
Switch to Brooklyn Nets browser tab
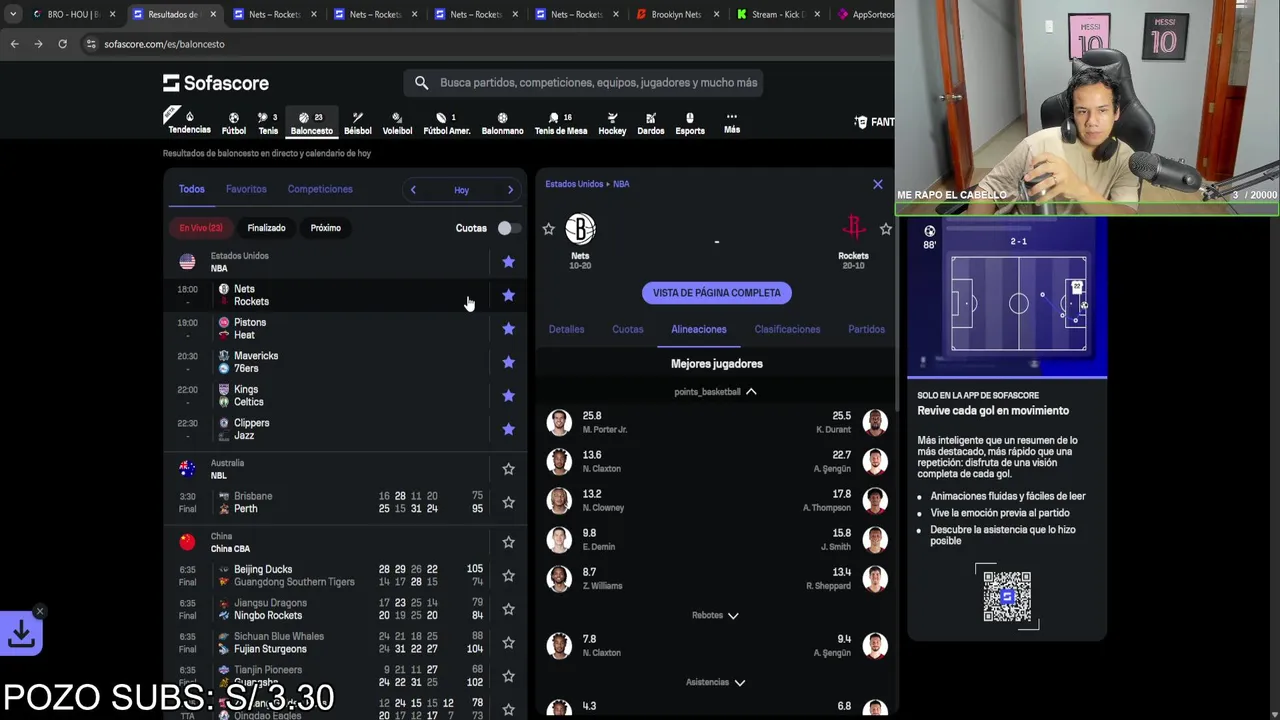tap(676, 15)
